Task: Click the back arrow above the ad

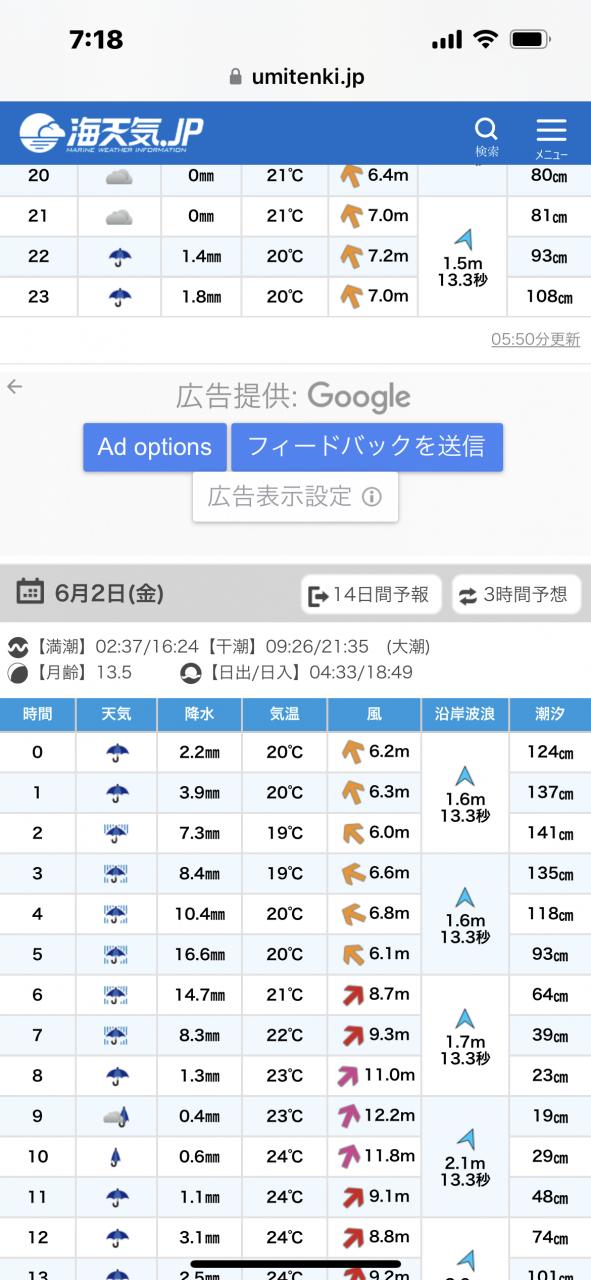Action: pyautogui.click(x=14, y=387)
